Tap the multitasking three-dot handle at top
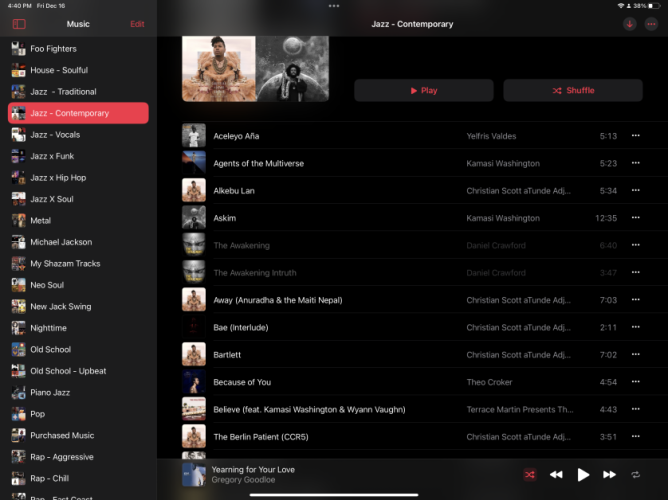 tap(334, 6)
